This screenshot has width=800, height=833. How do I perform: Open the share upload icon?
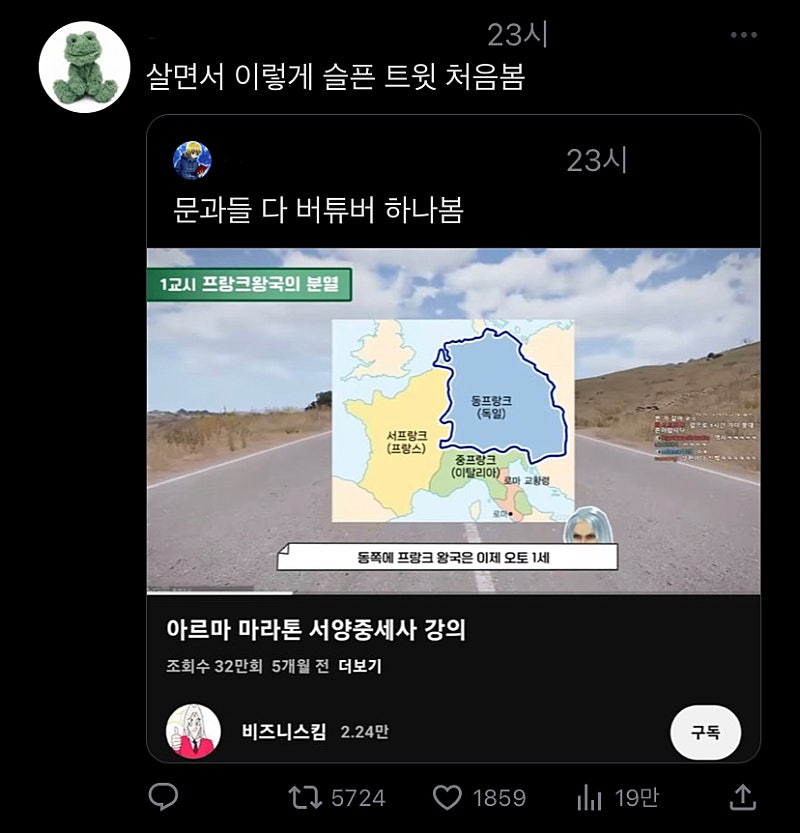[743, 797]
